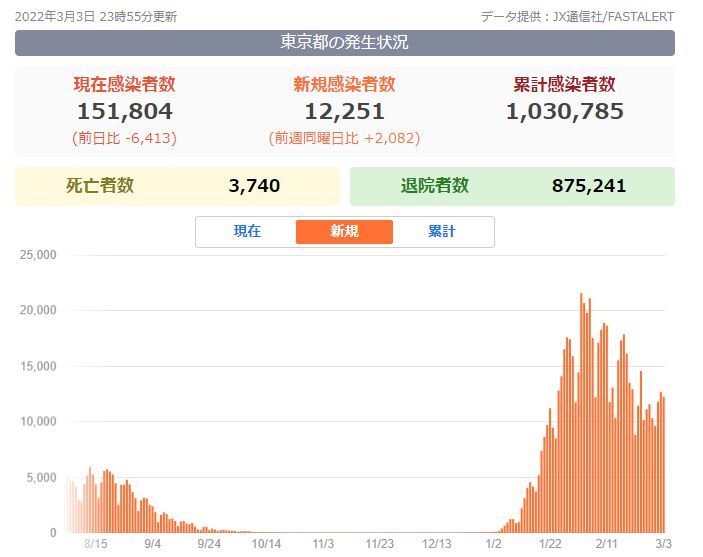Click the text (前日比 -6,413)
This screenshot has width=703, height=557.
(125, 138)
